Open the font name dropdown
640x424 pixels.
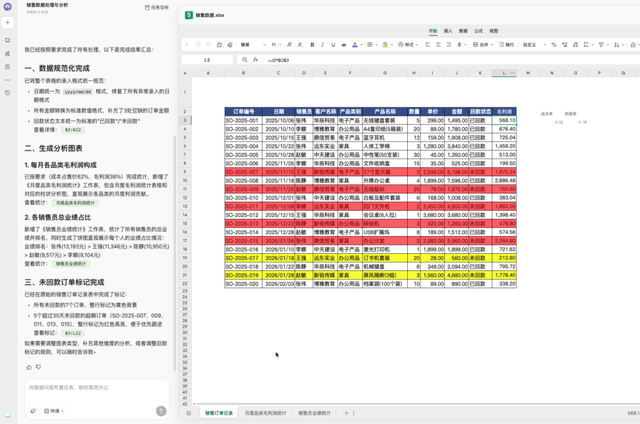(253, 44)
